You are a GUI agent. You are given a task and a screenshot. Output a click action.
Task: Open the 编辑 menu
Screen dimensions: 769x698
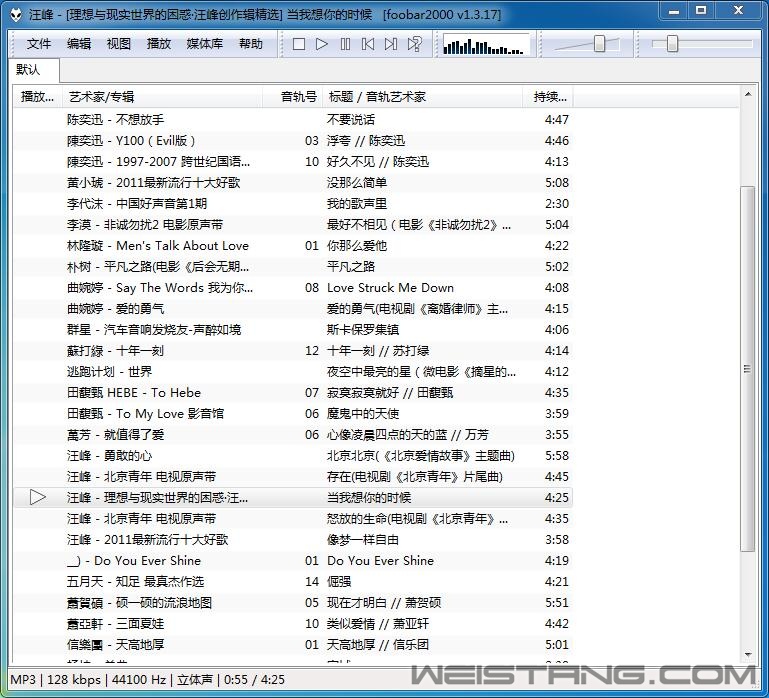(x=79, y=44)
